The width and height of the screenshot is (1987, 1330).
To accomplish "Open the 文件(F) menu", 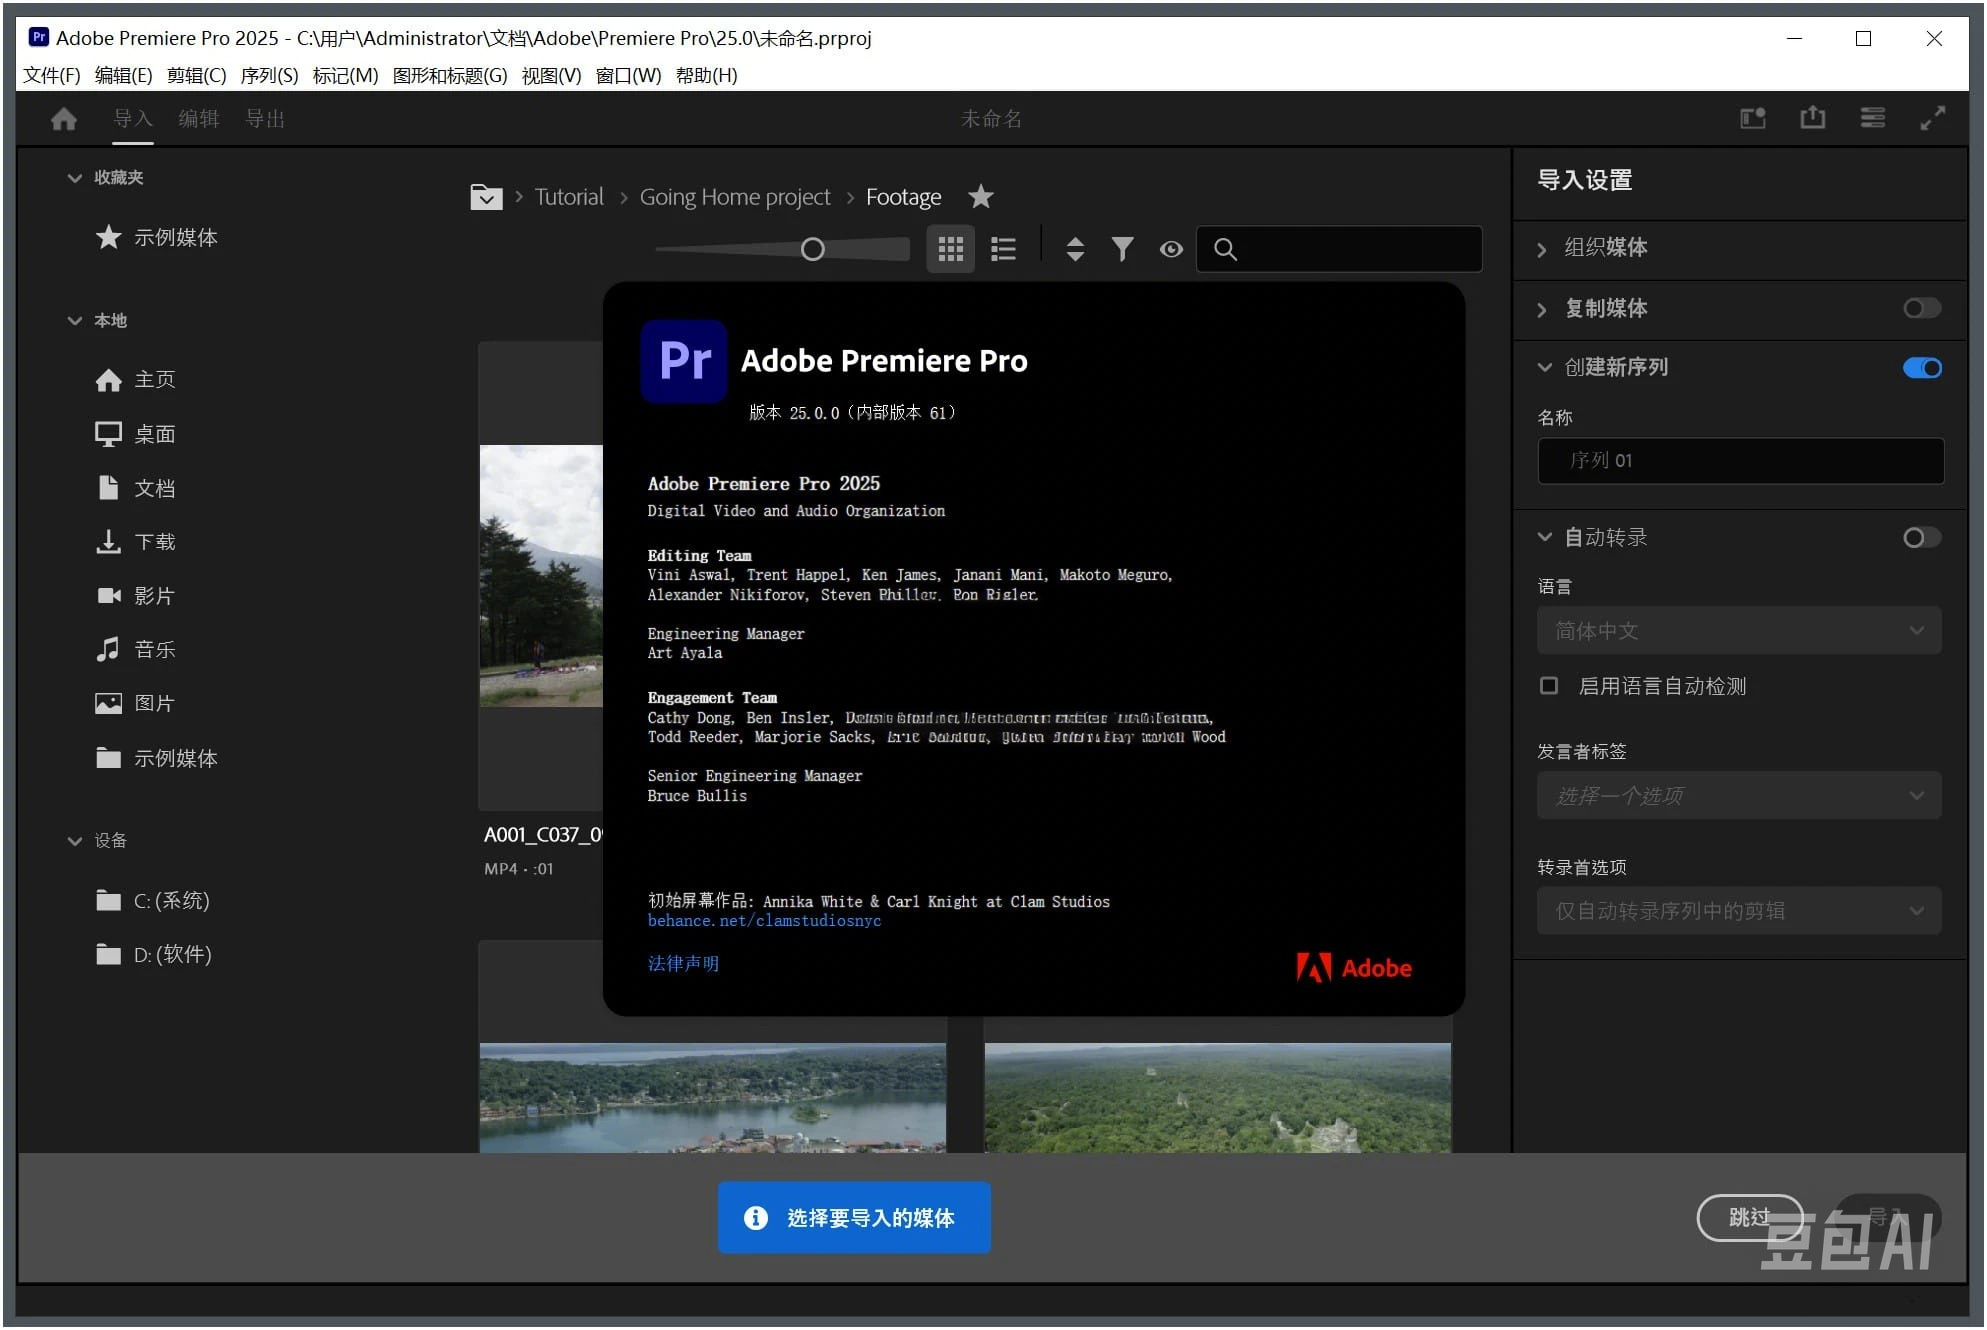I will pyautogui.click(x=52, y=75).
